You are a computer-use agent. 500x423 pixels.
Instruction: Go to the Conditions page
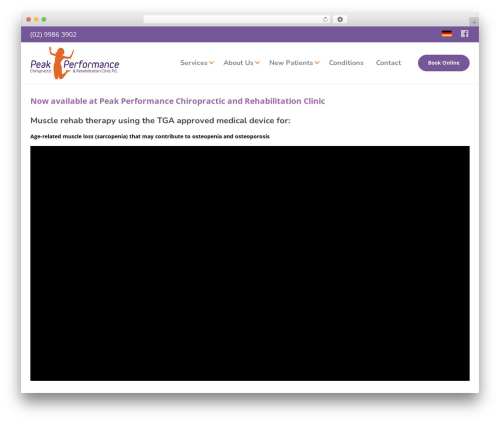(346, 63)
